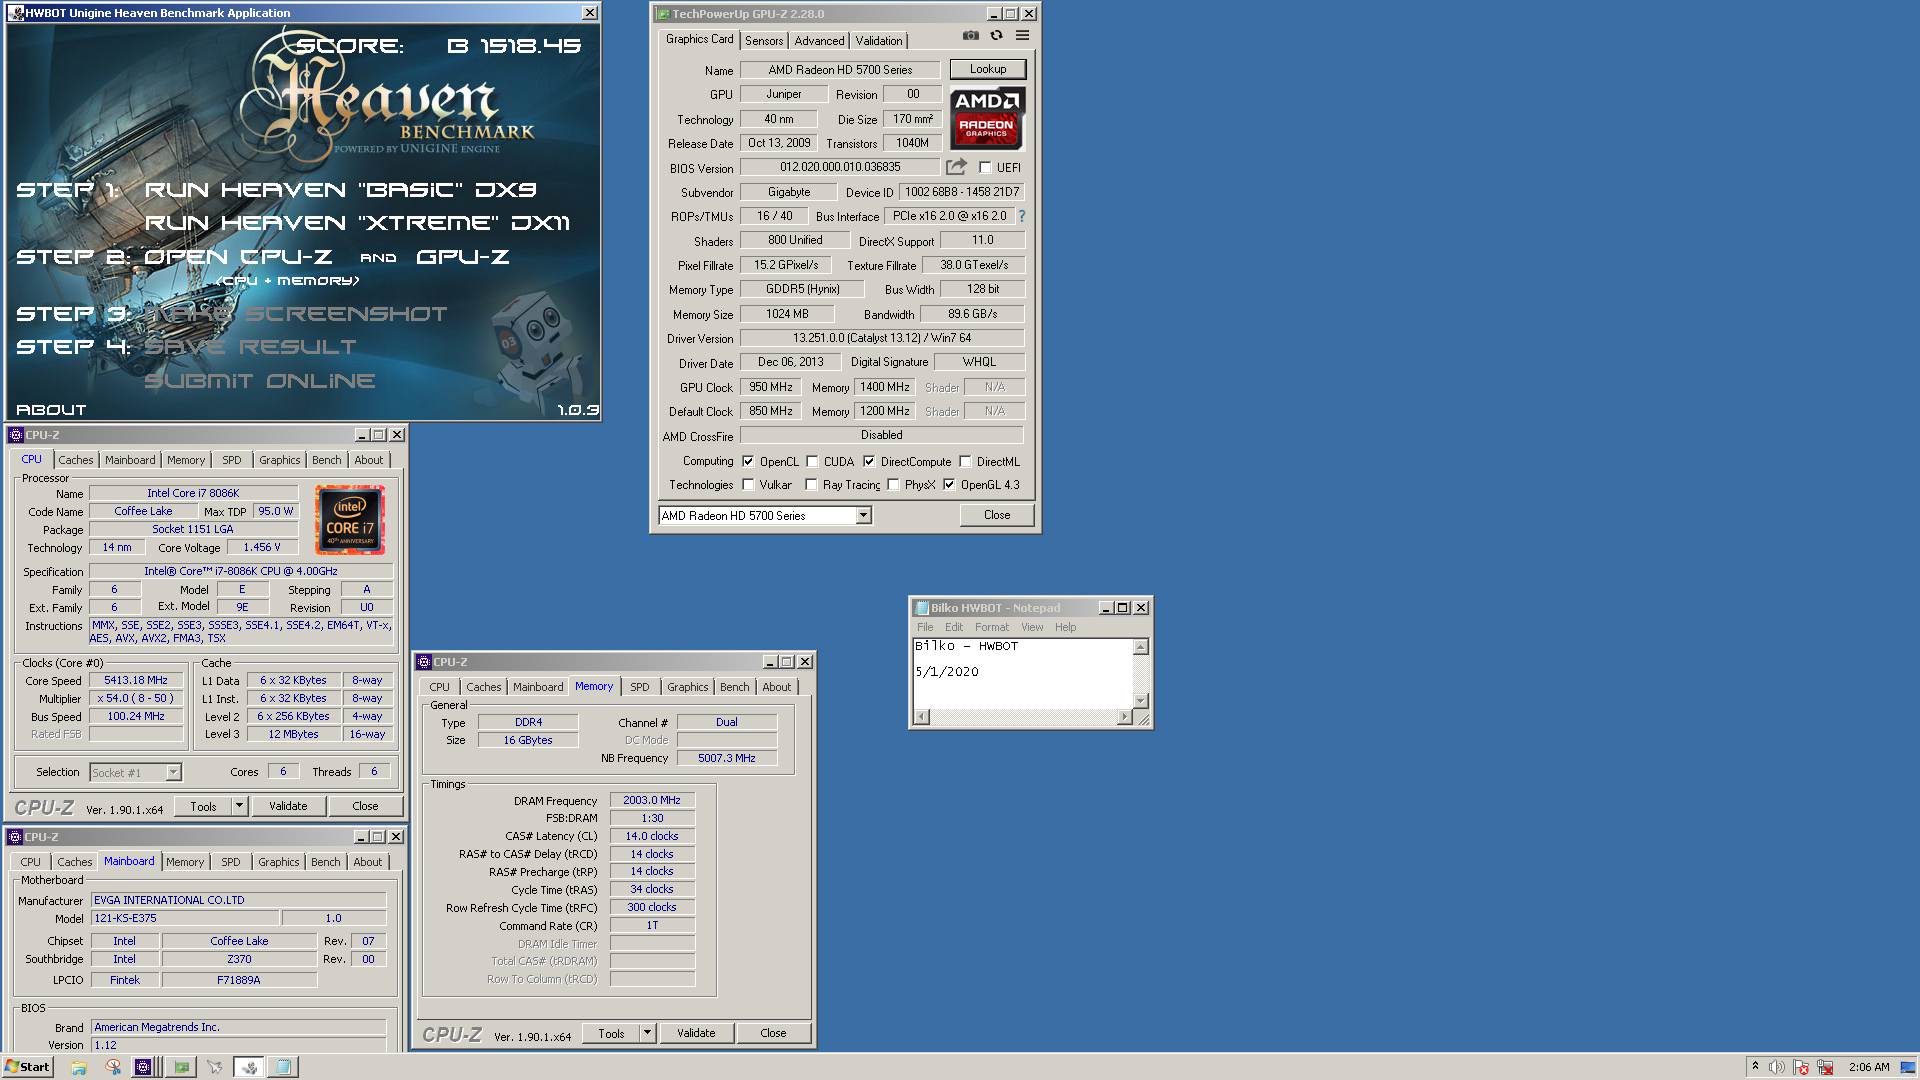
Task: Open the Caches tab in top CPU-Z window
Action: pyautogui.click(x=76, y=460)
